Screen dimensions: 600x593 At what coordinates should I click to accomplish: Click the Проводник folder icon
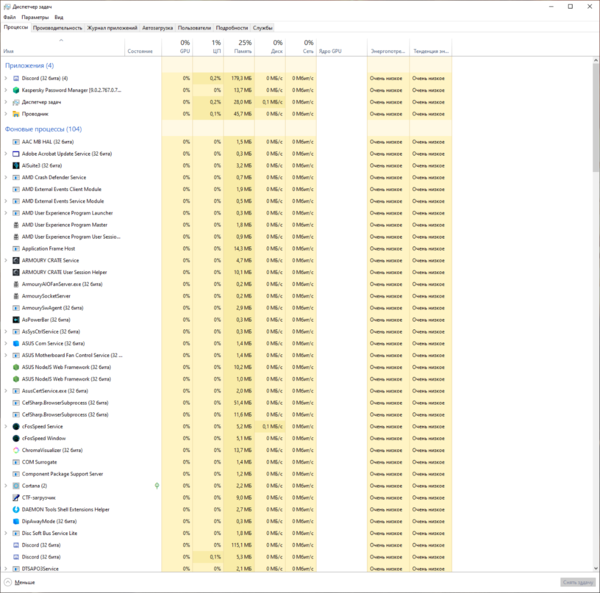tap(16, 114)
